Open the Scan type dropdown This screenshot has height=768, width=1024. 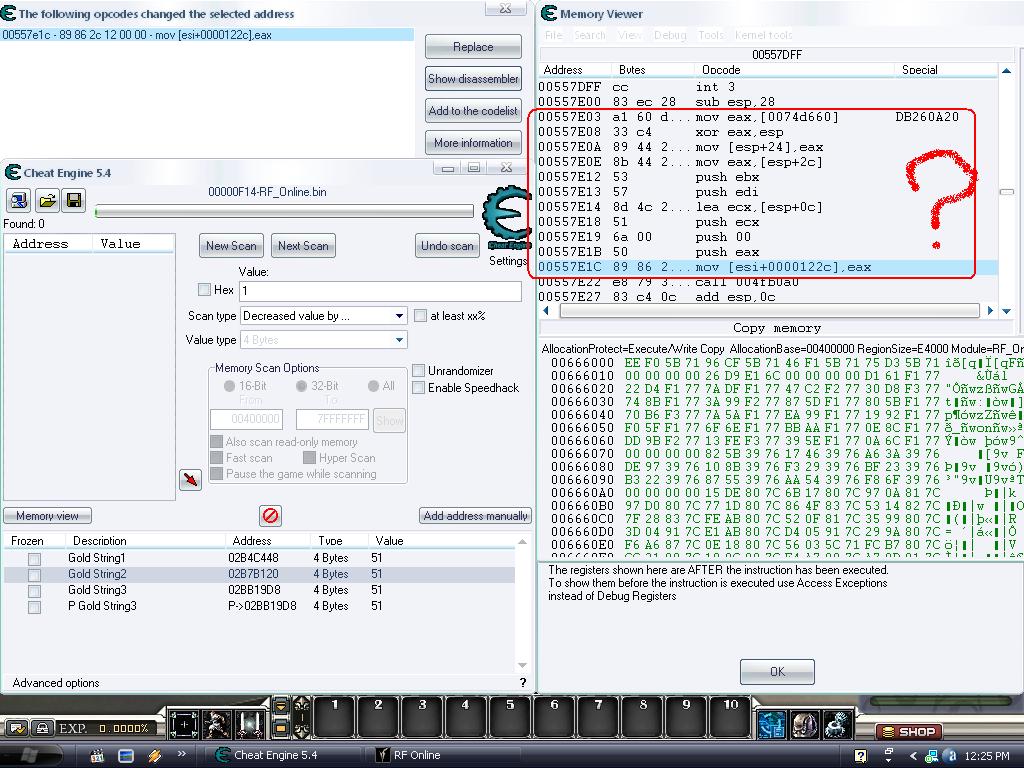pos(324,316)
